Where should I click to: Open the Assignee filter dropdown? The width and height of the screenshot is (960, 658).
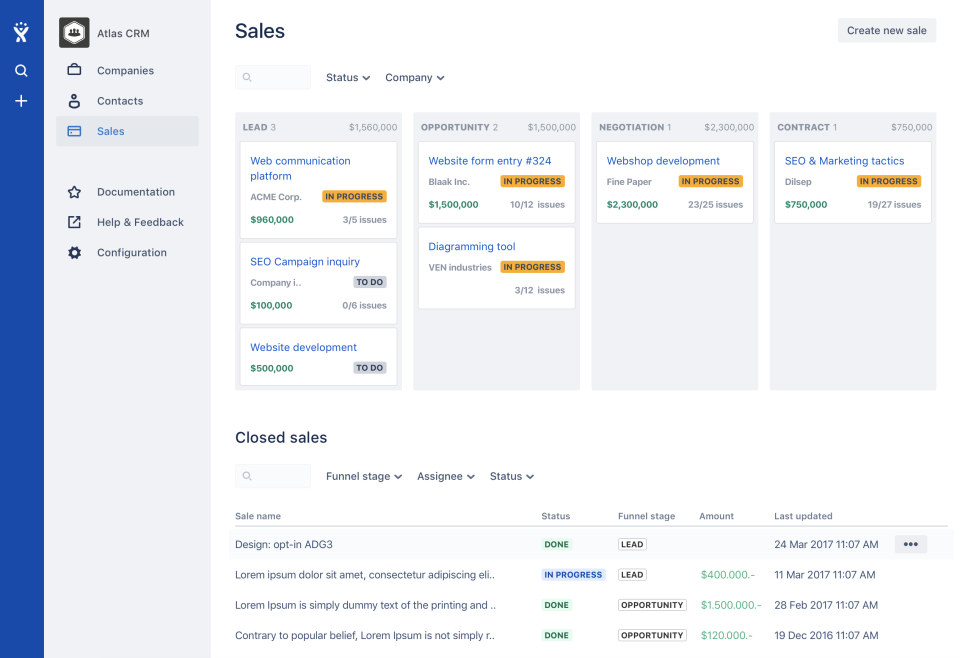[446, 476]
